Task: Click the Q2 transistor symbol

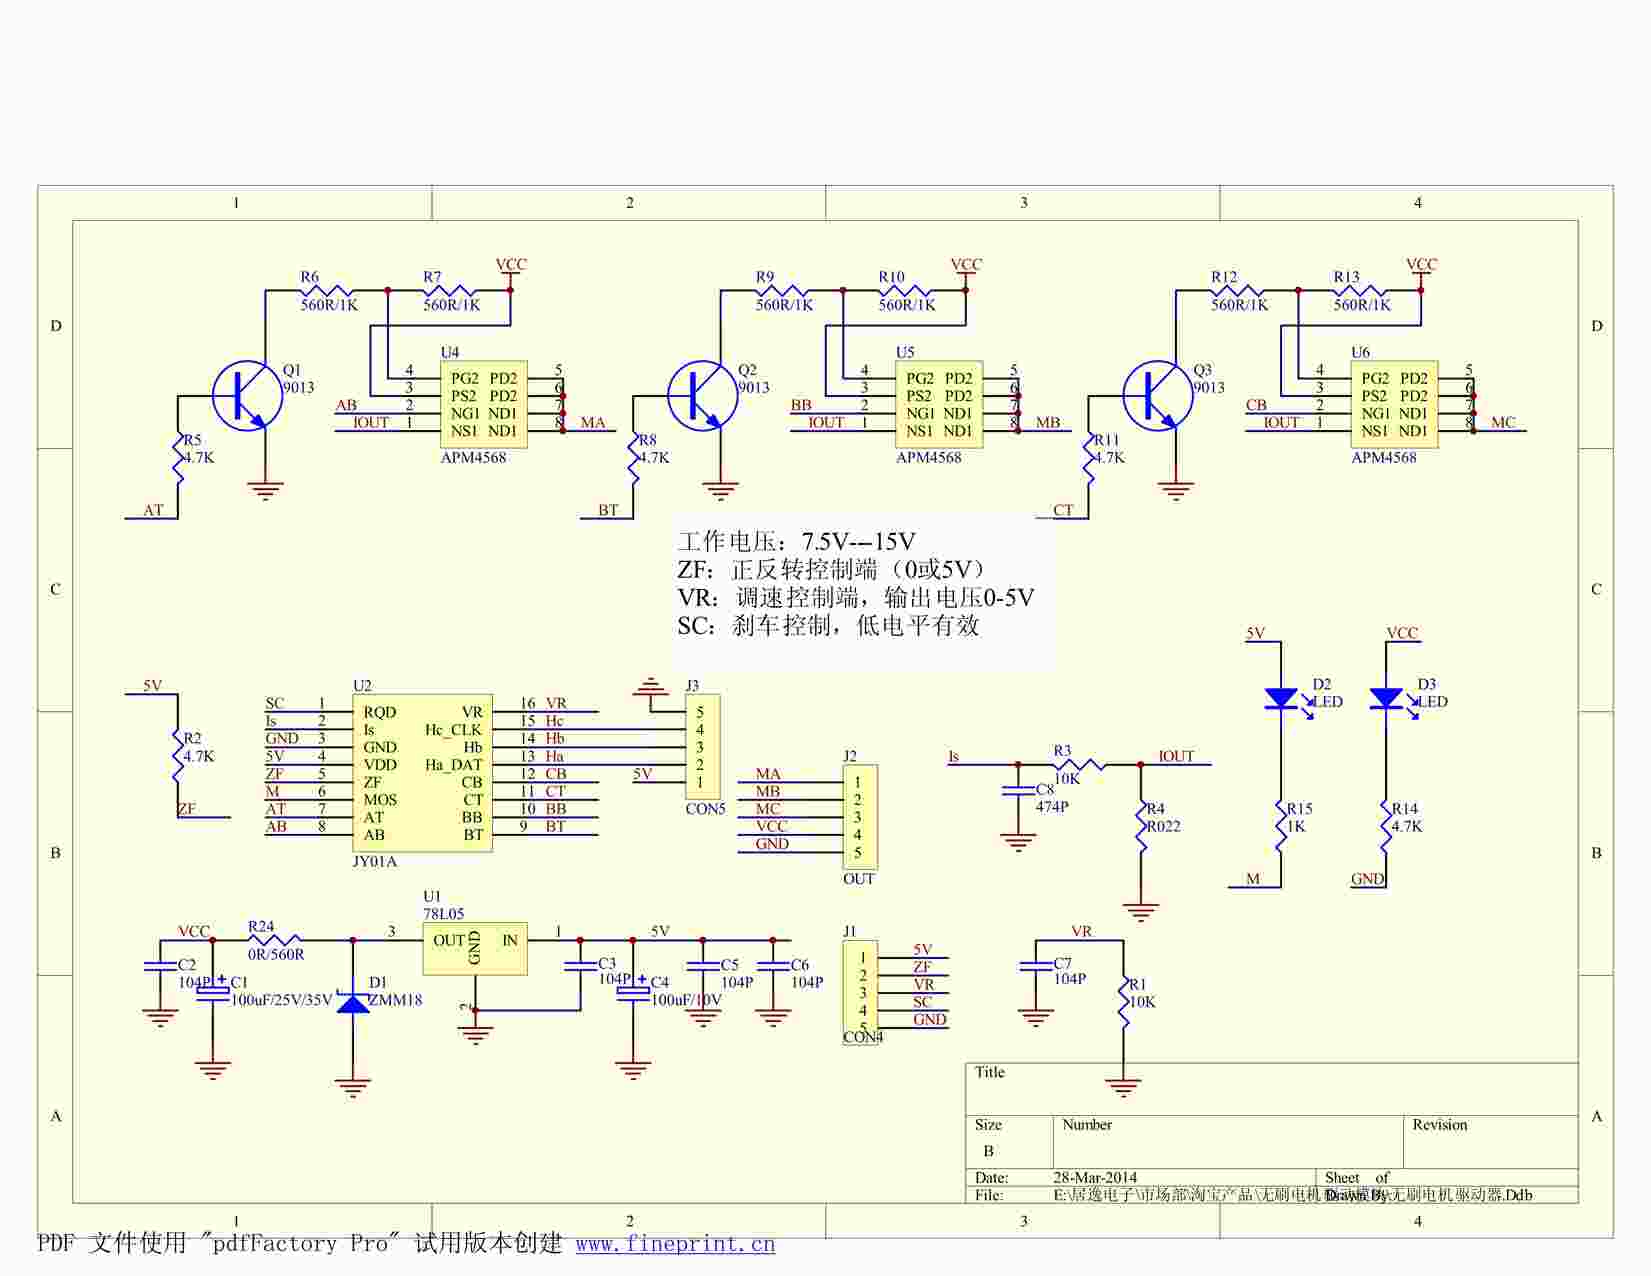Action: point(703,396)
